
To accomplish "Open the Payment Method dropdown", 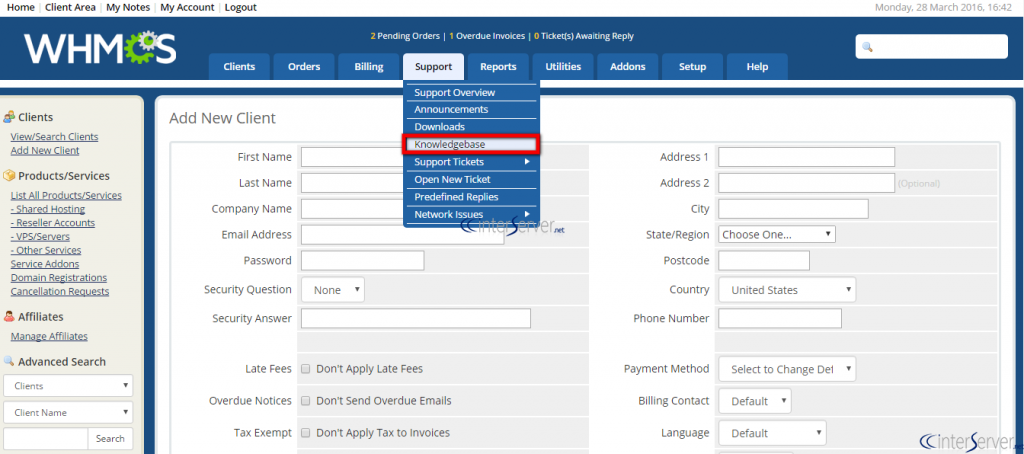I will pos(787,369).
